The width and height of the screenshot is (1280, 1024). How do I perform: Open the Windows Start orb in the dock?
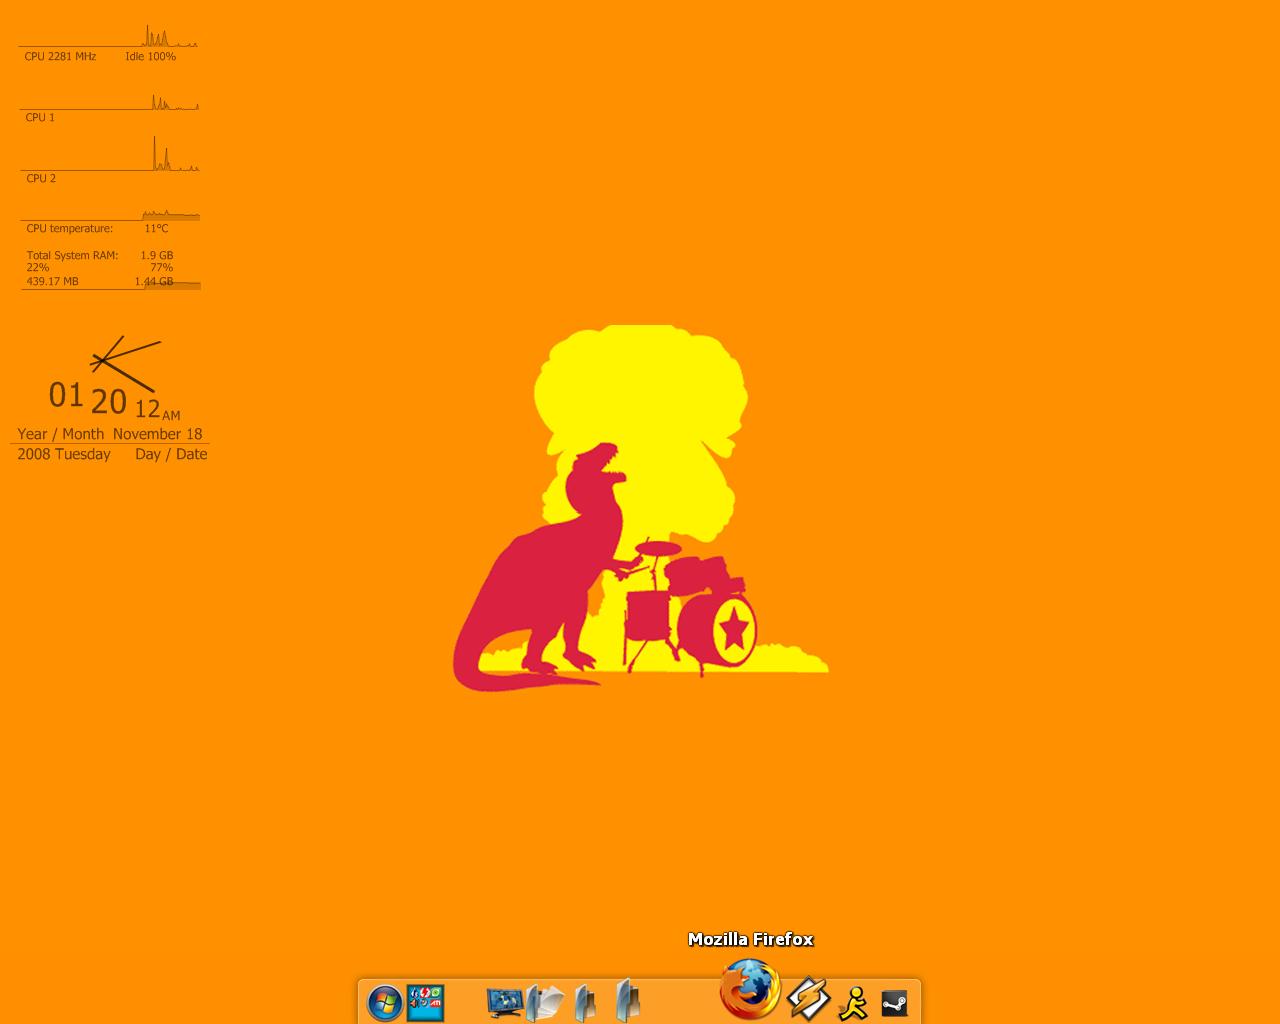(x=385, y=1003)
